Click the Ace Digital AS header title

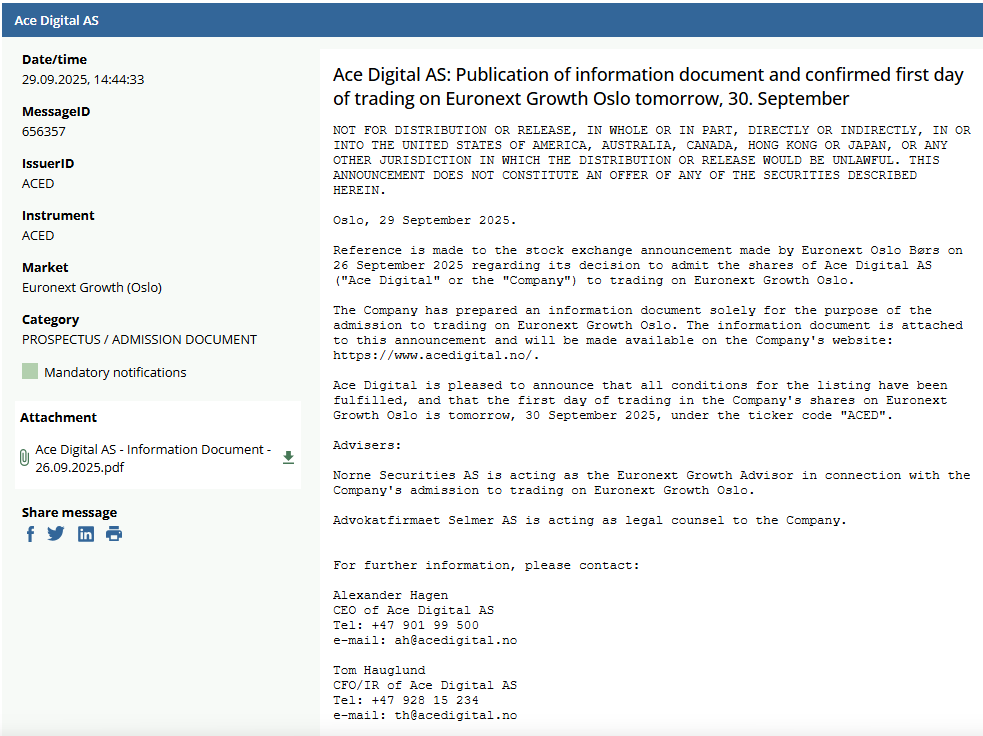(x=56, y=20)
